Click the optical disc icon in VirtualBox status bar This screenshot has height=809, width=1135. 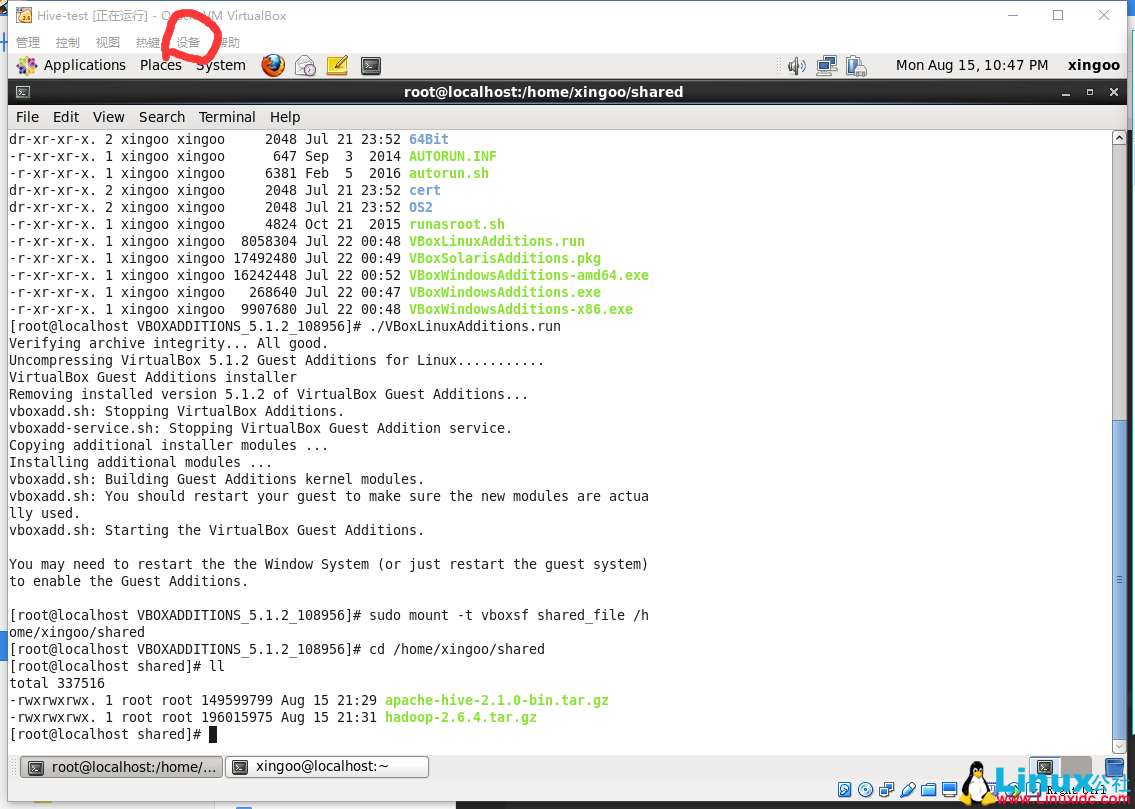pos(864,790)
